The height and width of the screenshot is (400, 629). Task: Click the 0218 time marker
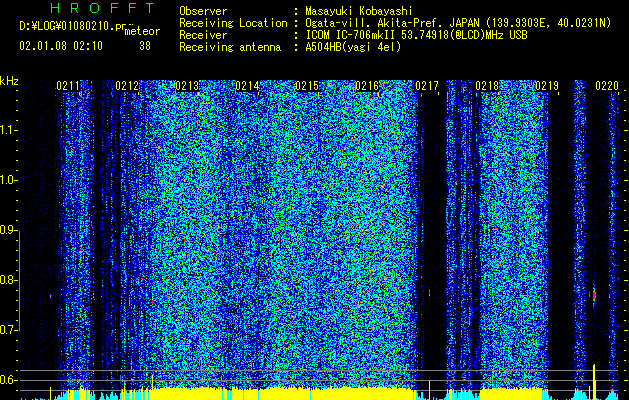click(x=487, y=86)
